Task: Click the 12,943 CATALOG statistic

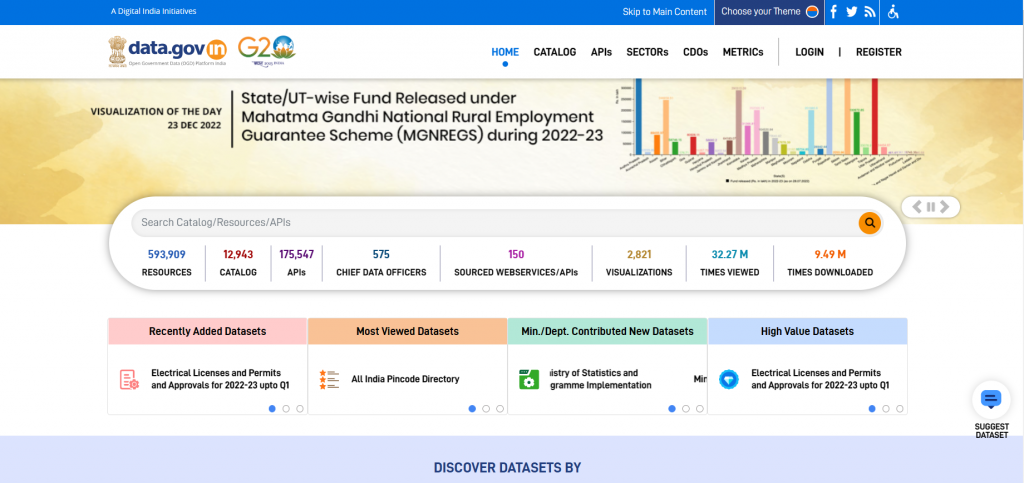Action: tap(238, 263)
